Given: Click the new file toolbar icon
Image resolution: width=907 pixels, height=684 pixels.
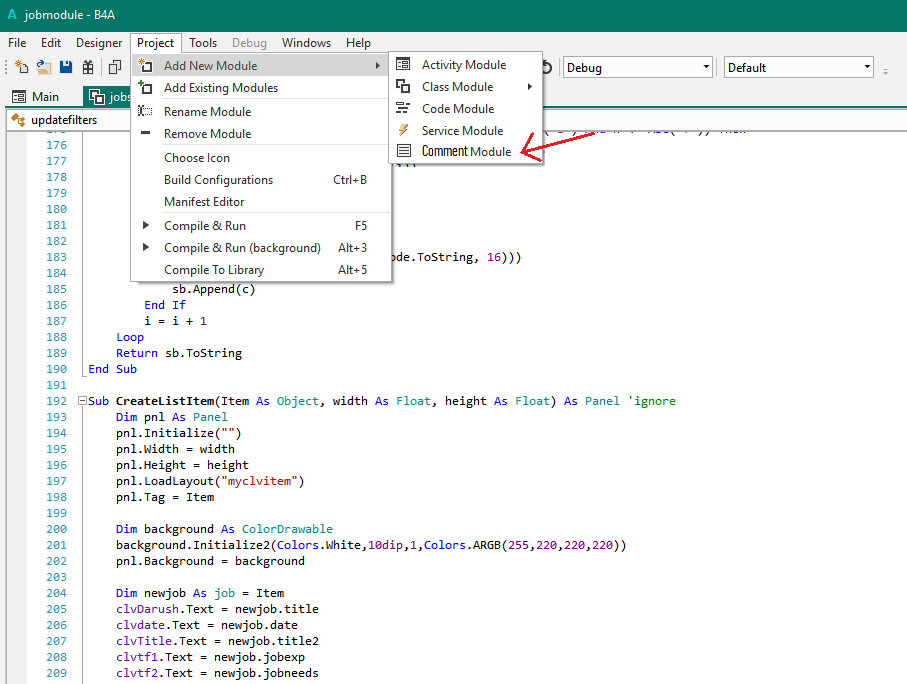Looking at the screenshot, I should (22, 67).
